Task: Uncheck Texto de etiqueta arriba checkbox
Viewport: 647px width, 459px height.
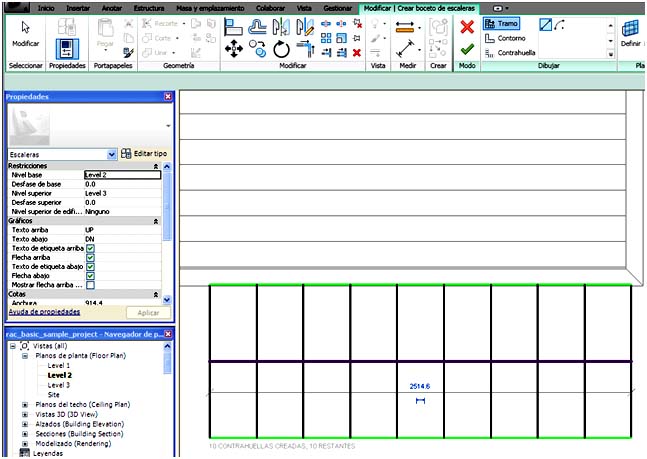Action: click(x=90, y=248)
